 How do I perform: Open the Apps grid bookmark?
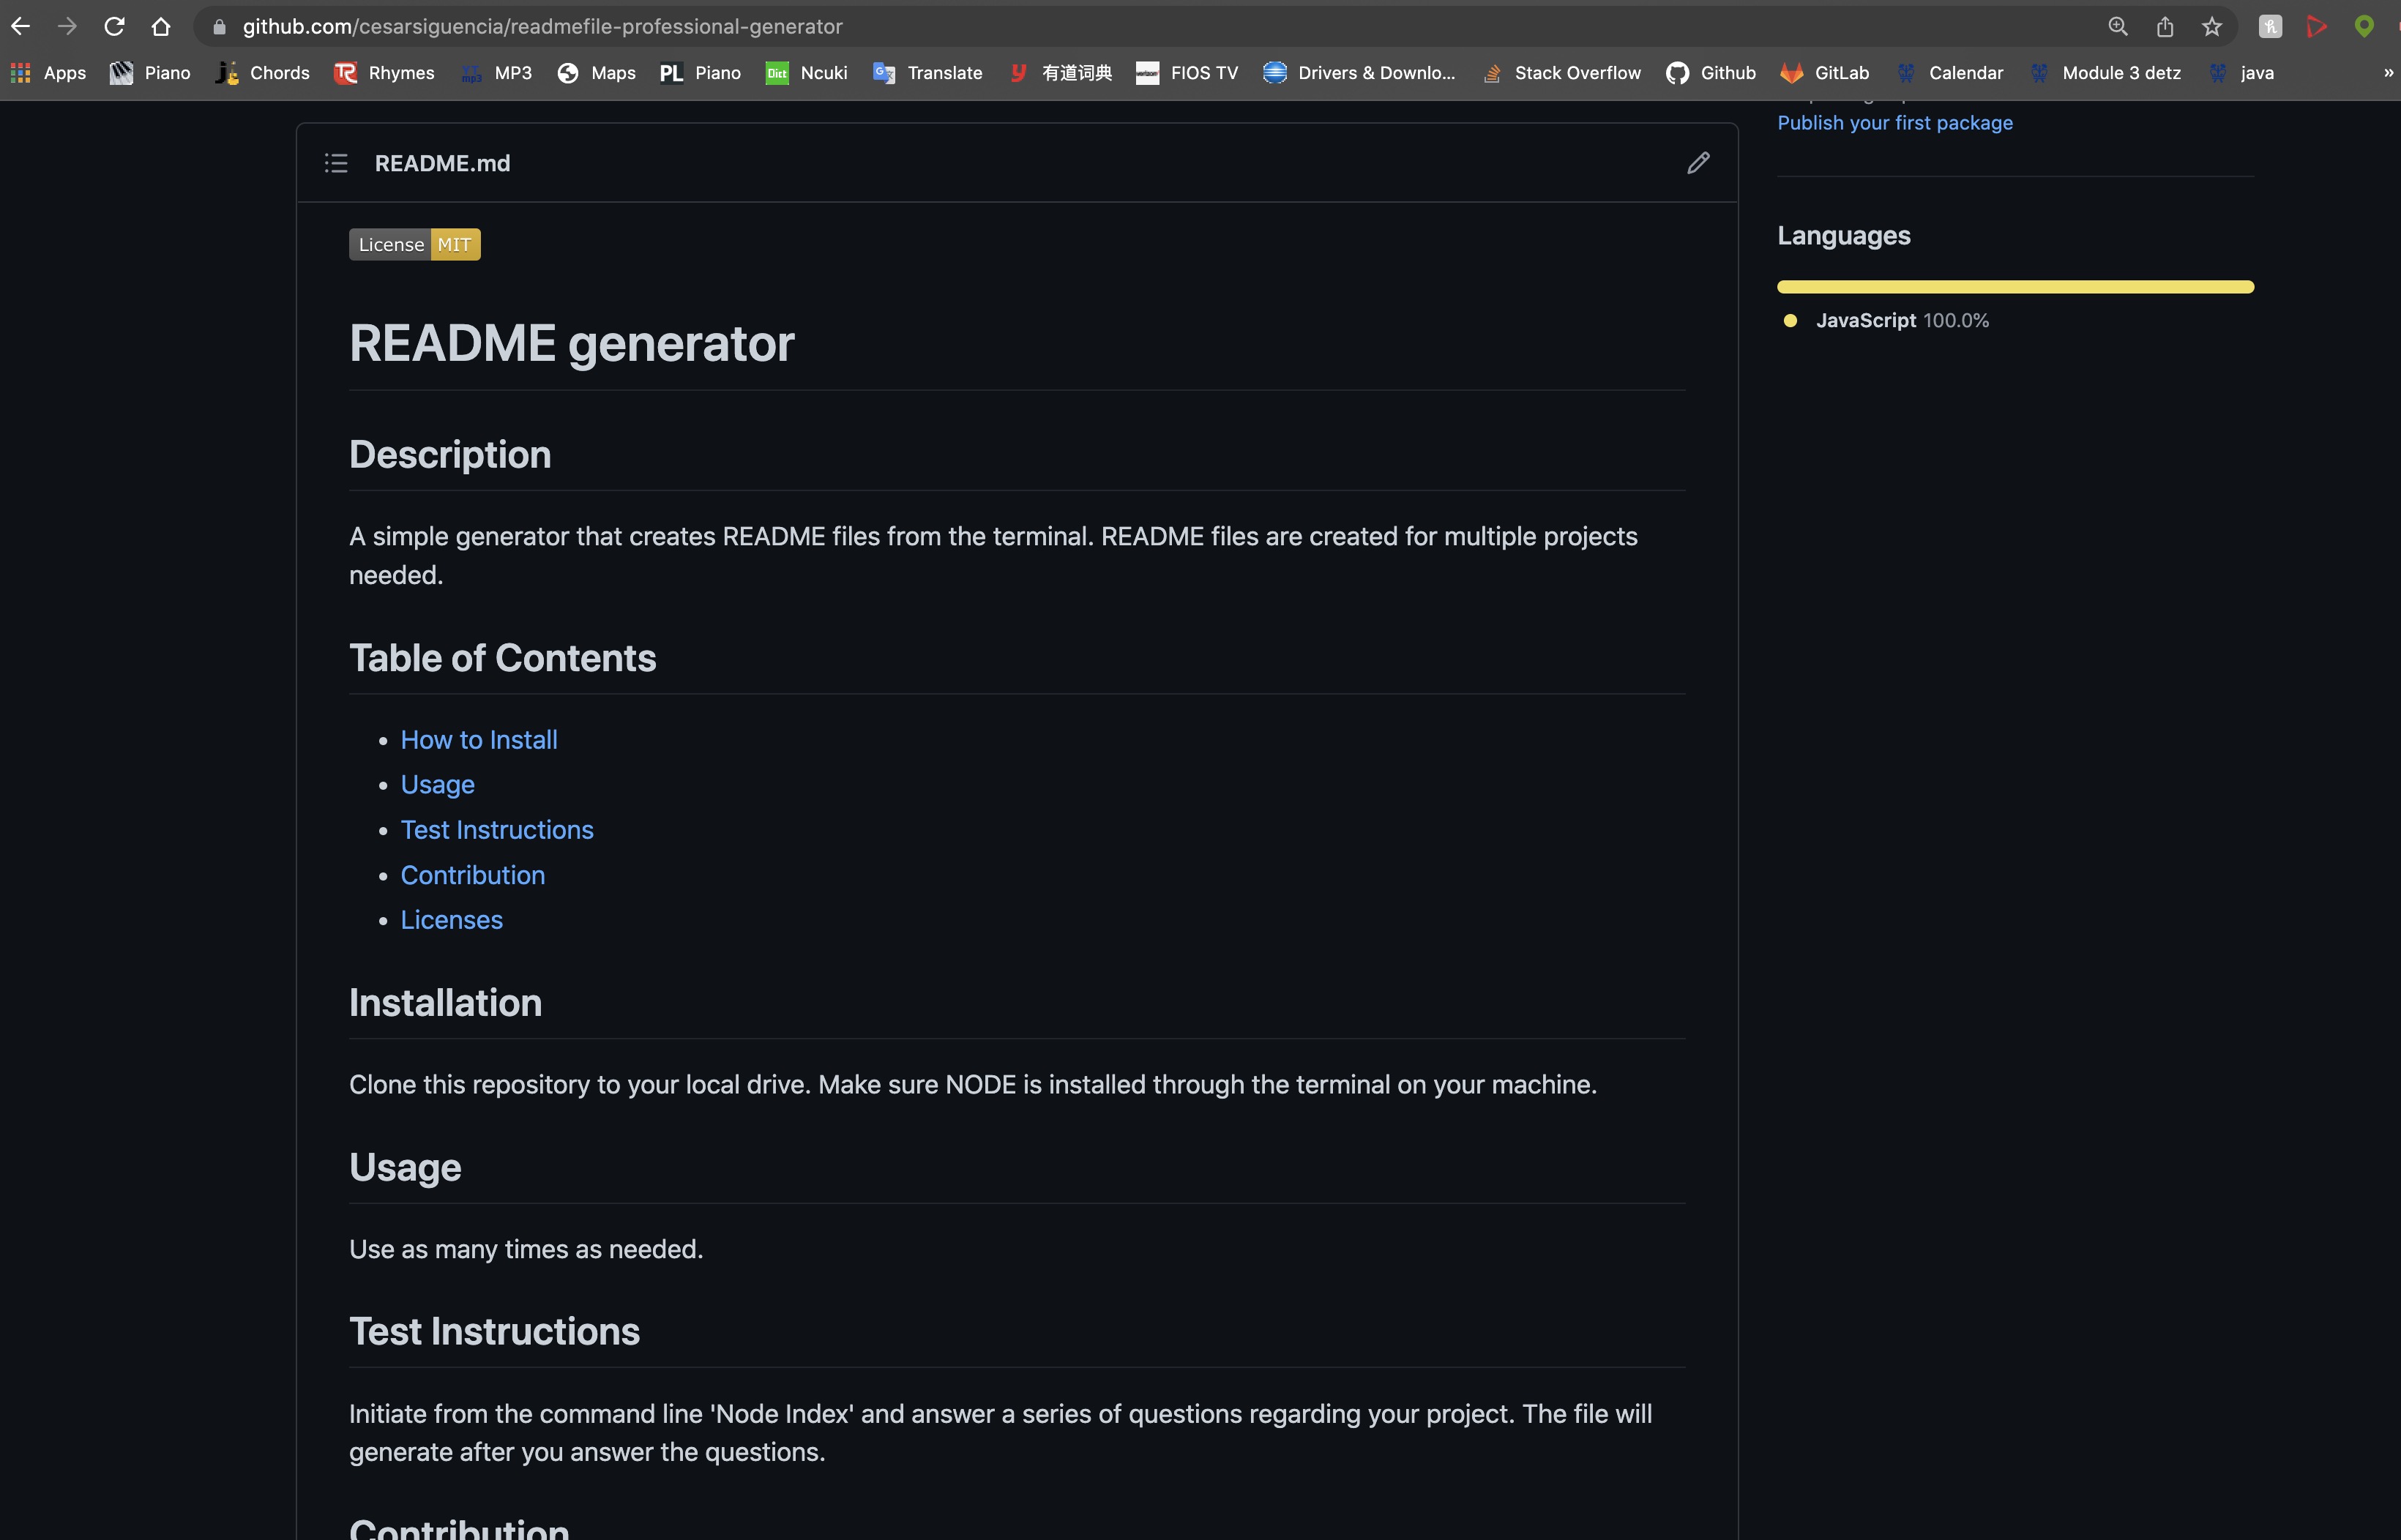(x=48, y=73)
